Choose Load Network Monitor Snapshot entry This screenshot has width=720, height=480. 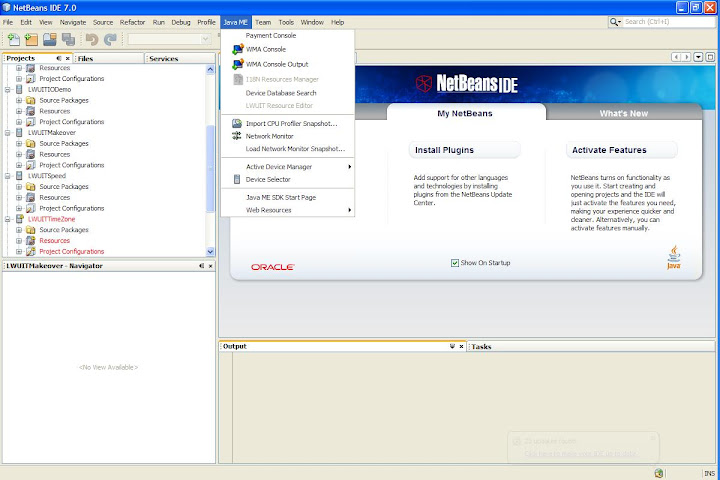(x=287, y=148)
